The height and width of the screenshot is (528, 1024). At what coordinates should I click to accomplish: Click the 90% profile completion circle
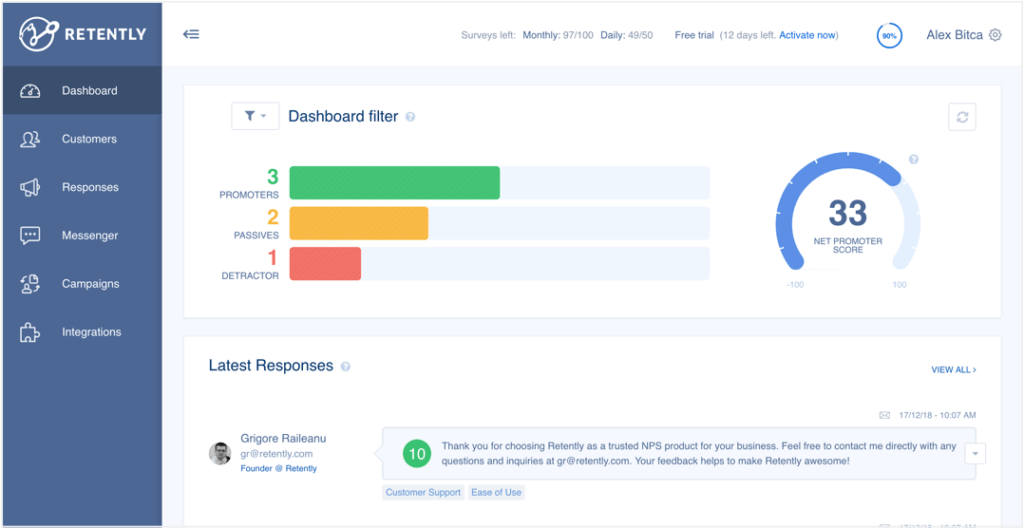(x=889, y=36)
